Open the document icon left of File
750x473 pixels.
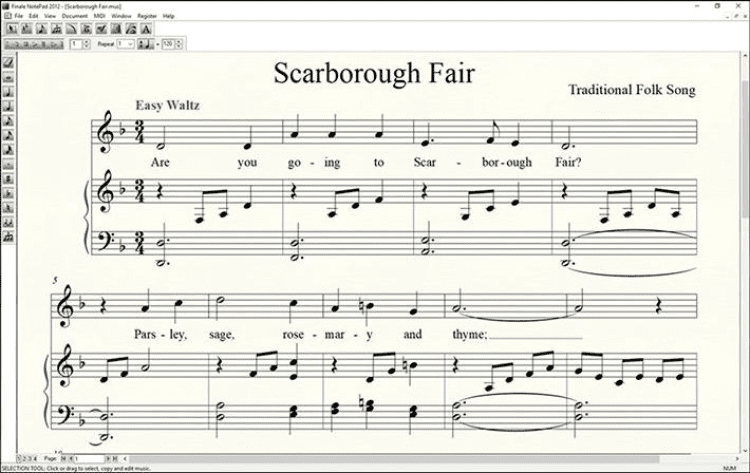pyautogui.click(x=8, y=16)
